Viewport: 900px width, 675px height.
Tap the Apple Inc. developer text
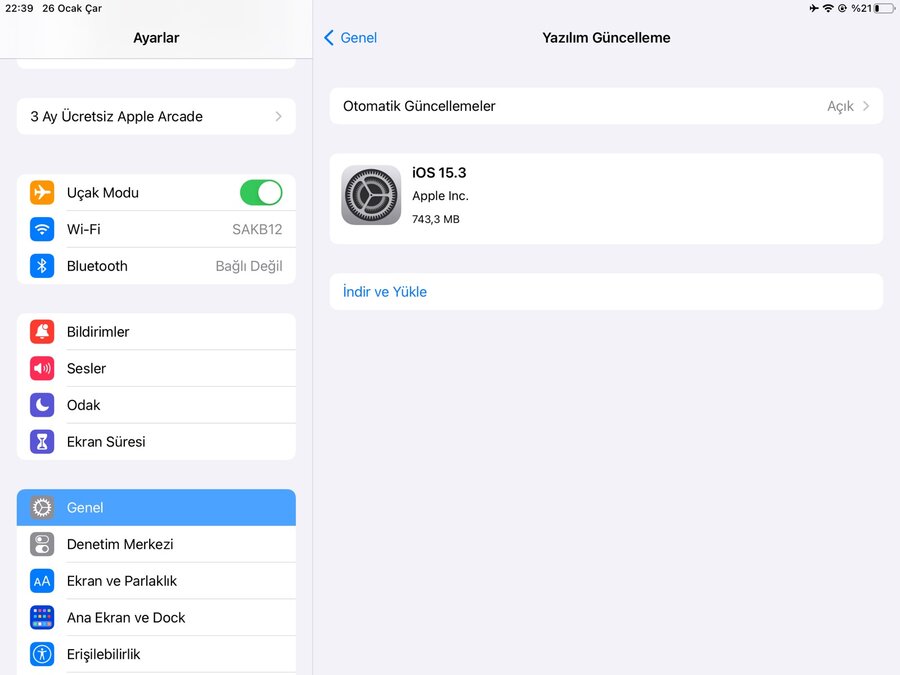pyautogui.click(x=440, y=196)
